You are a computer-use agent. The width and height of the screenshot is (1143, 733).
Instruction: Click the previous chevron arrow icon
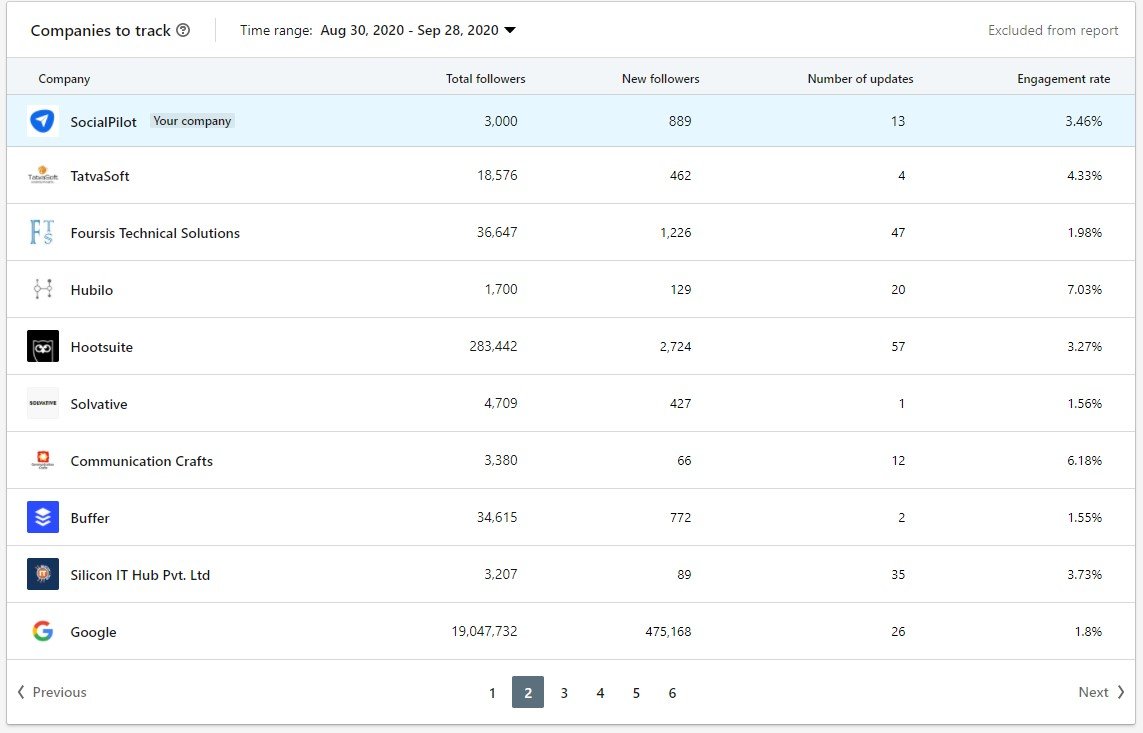[20, 692]
